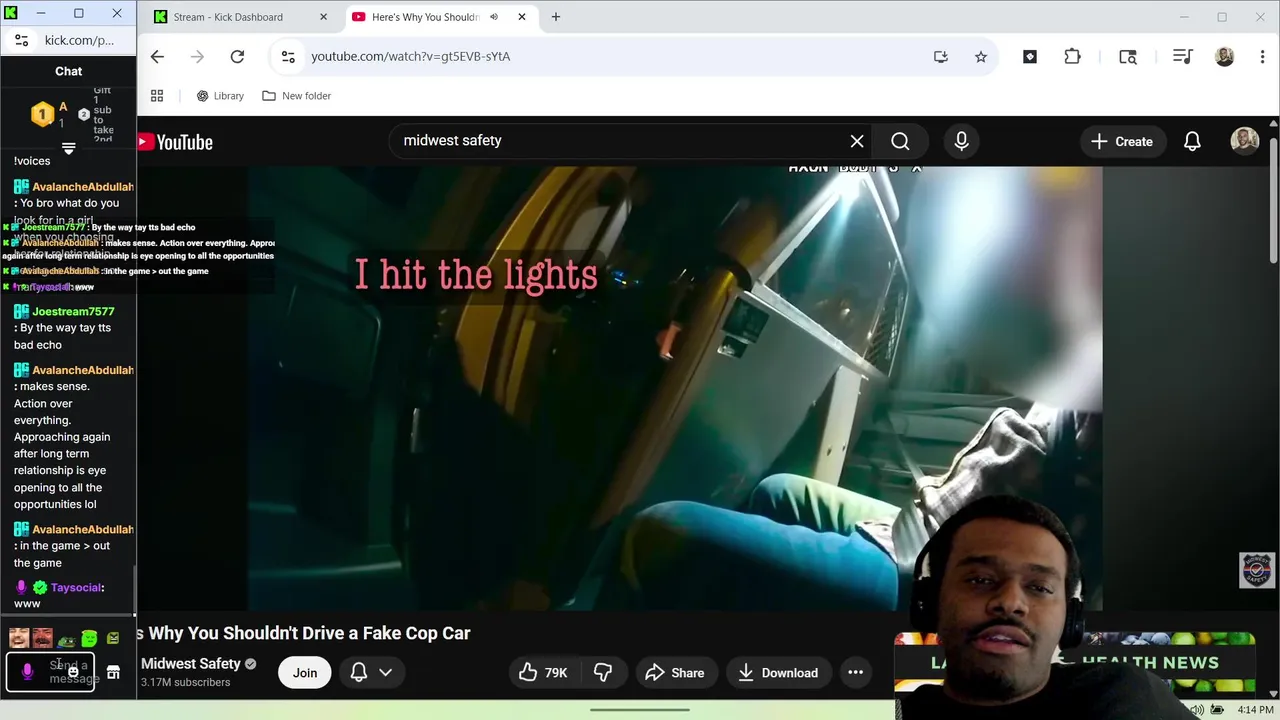The image size is (1280, 720).
Task: Open the black tag extension icon
Action: pyautogui.click(x=1030, y=56)
